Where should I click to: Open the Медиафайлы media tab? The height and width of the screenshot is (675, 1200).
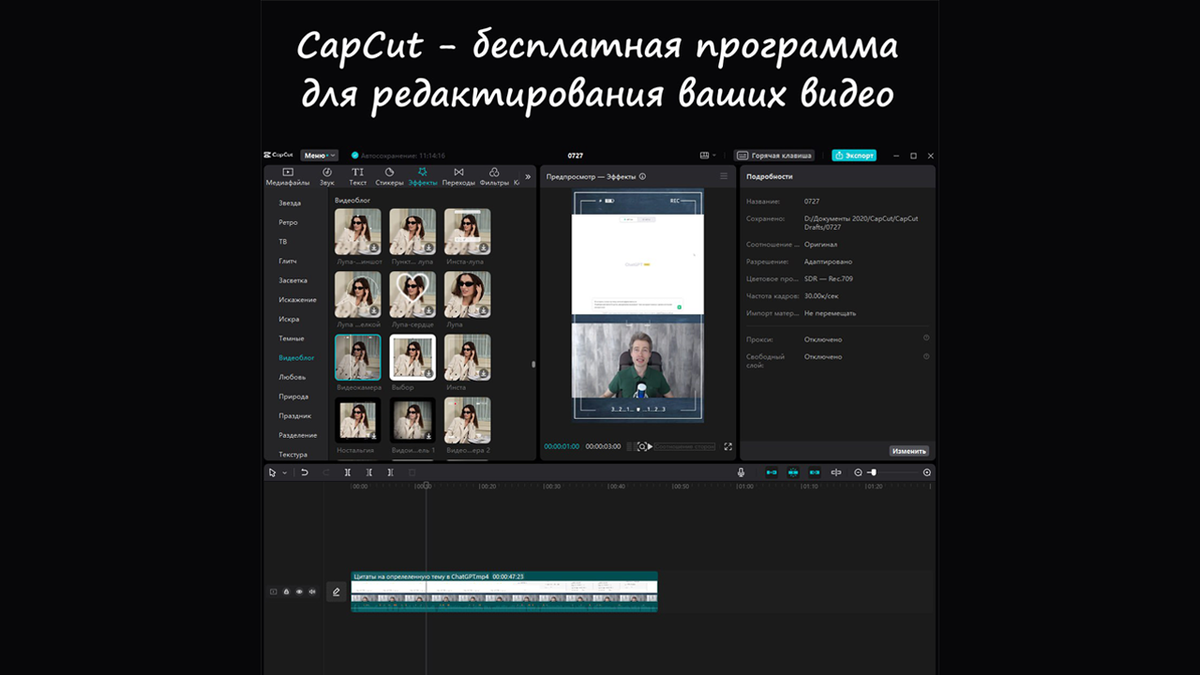coord(287,177)
